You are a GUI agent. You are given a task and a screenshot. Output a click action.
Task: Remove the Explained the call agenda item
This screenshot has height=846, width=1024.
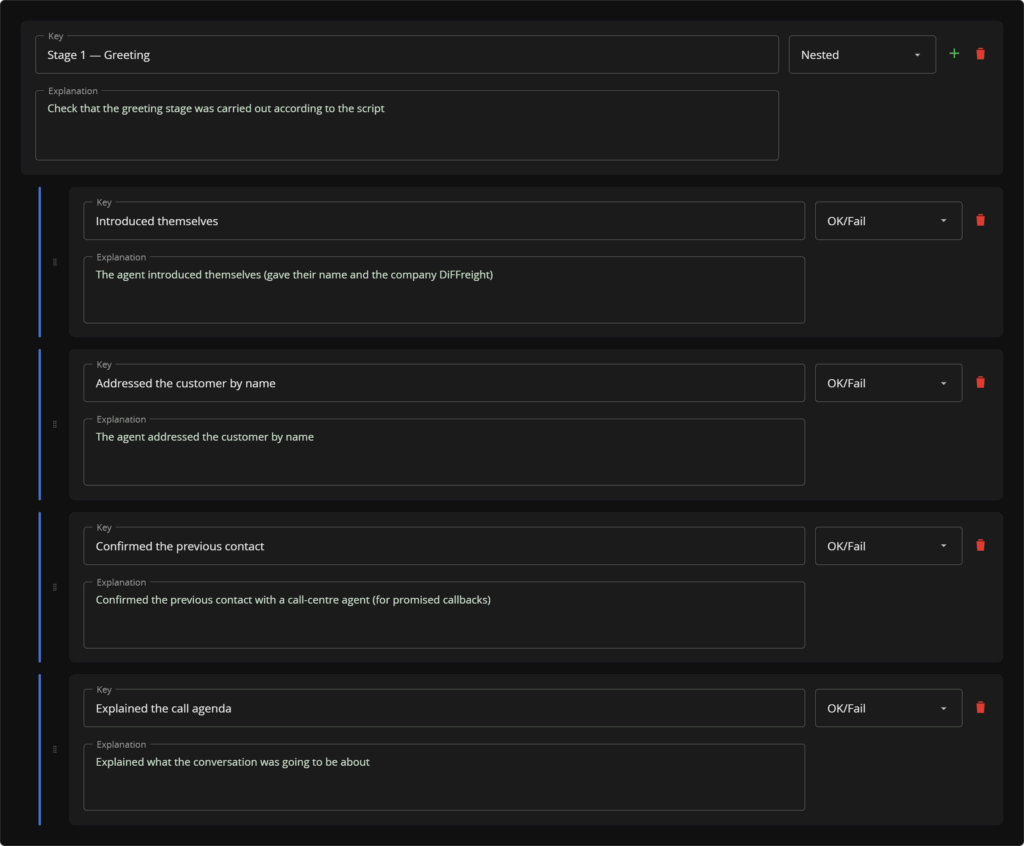(980, 708)
